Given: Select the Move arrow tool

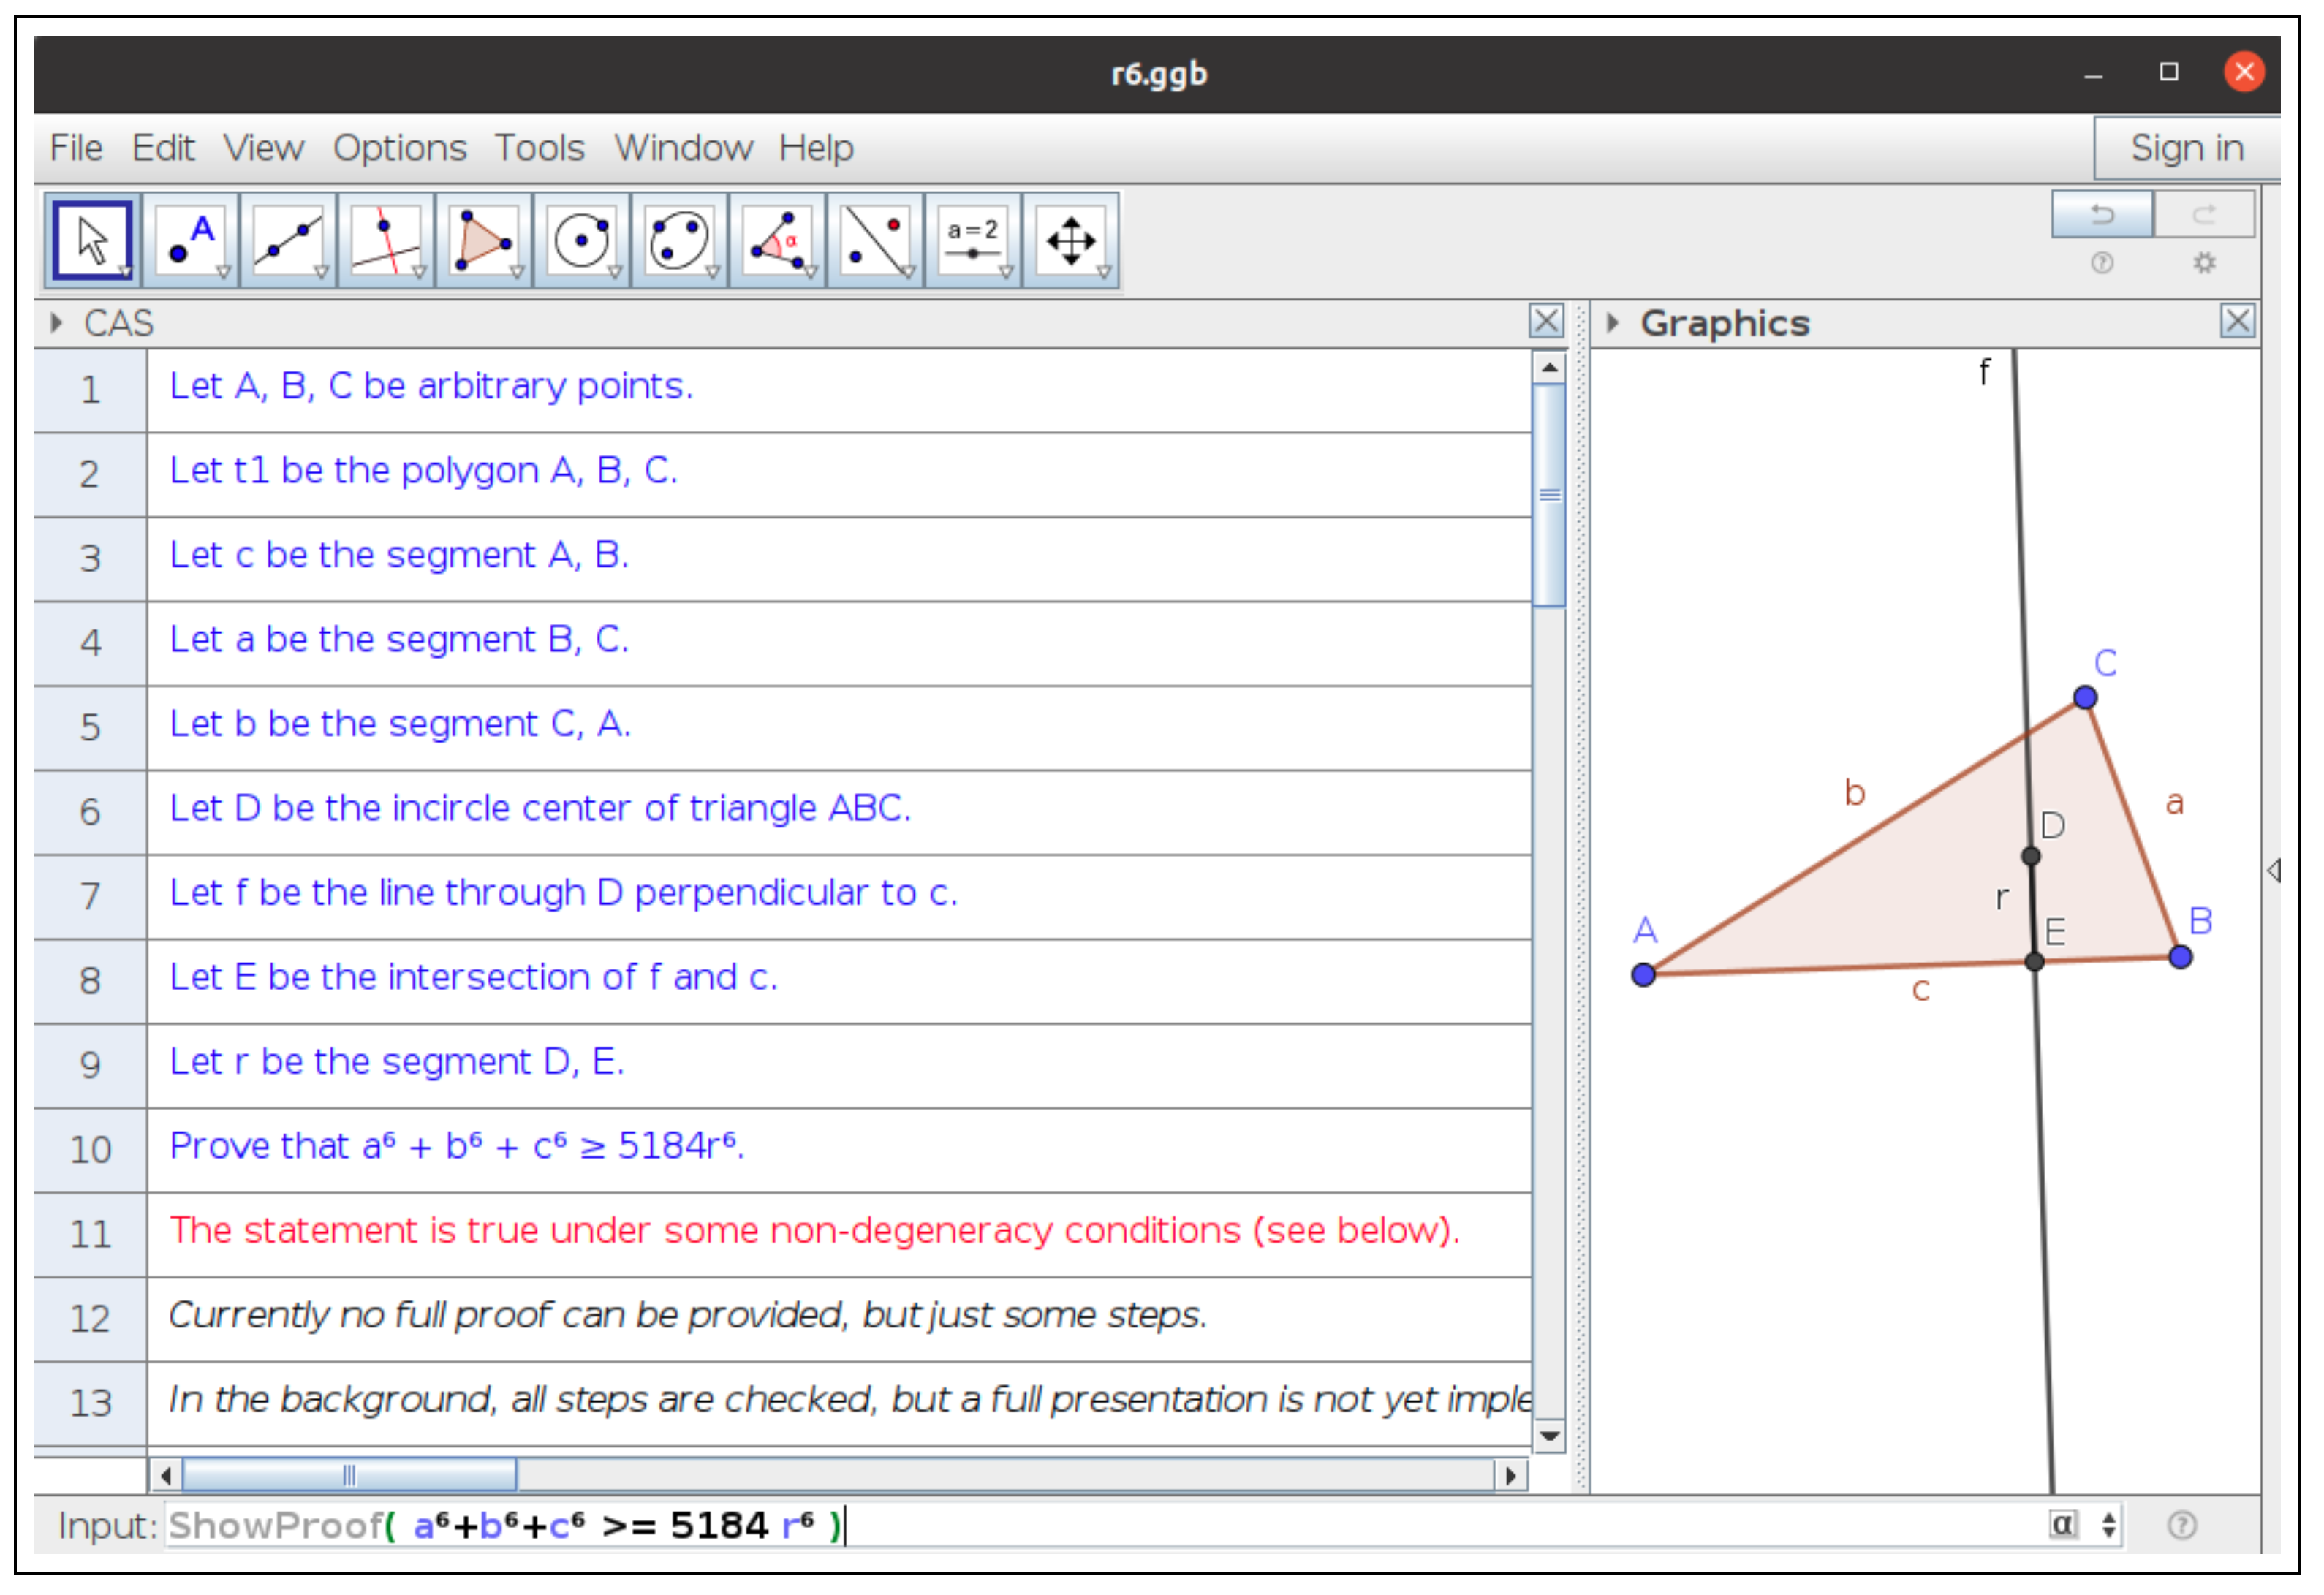Looking at the screenshot, I should click(x=92, y=241).
